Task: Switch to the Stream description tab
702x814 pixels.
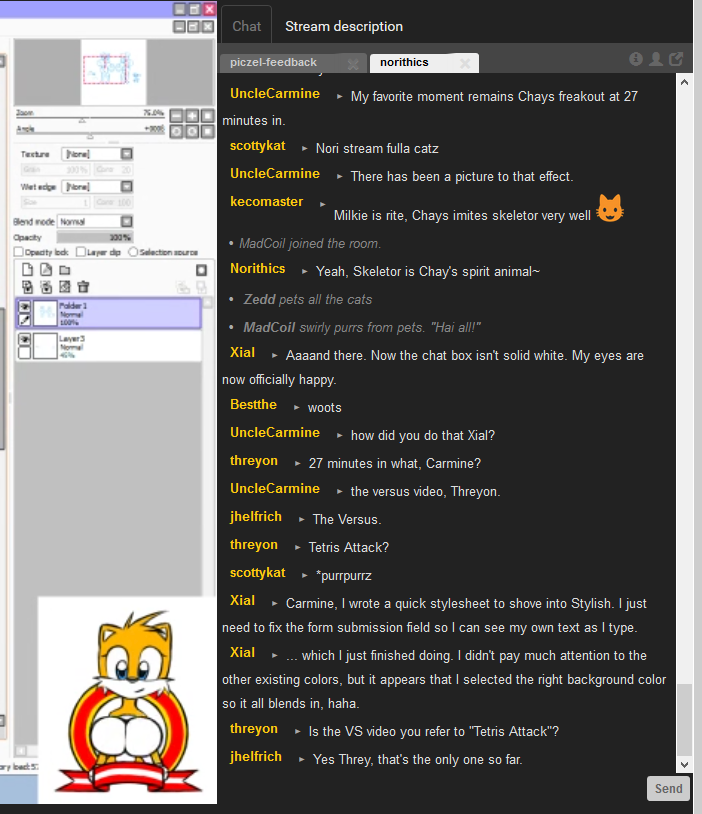Action: point(344,26)
